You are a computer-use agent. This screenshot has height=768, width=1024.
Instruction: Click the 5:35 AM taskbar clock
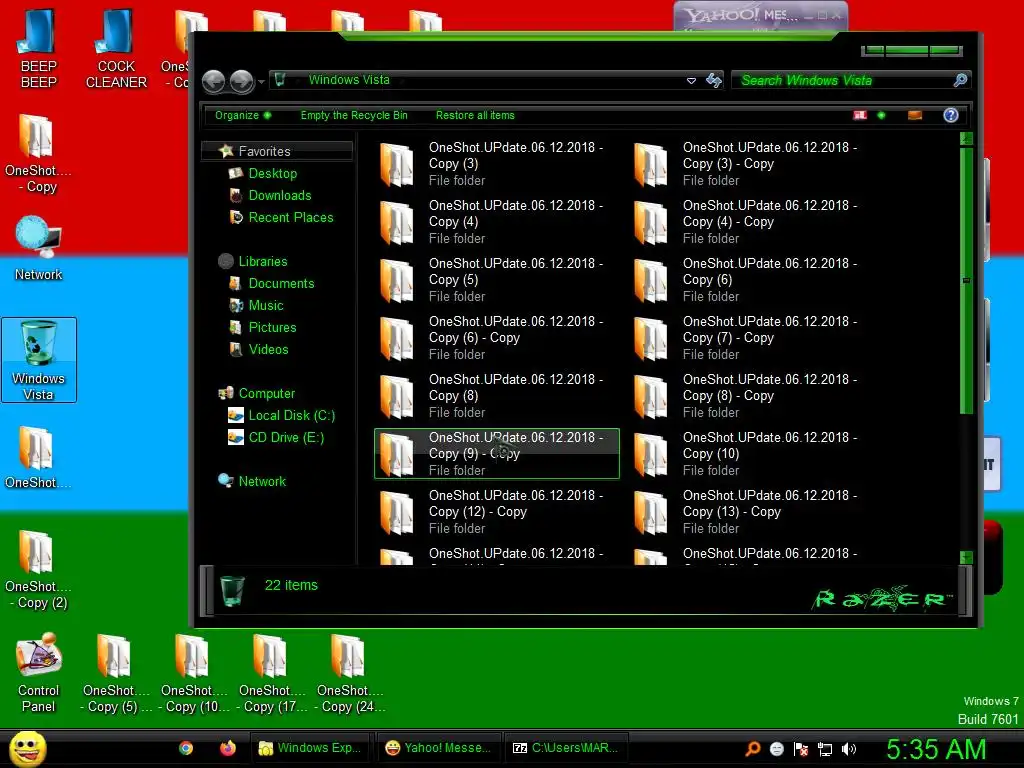pos(936,749)
